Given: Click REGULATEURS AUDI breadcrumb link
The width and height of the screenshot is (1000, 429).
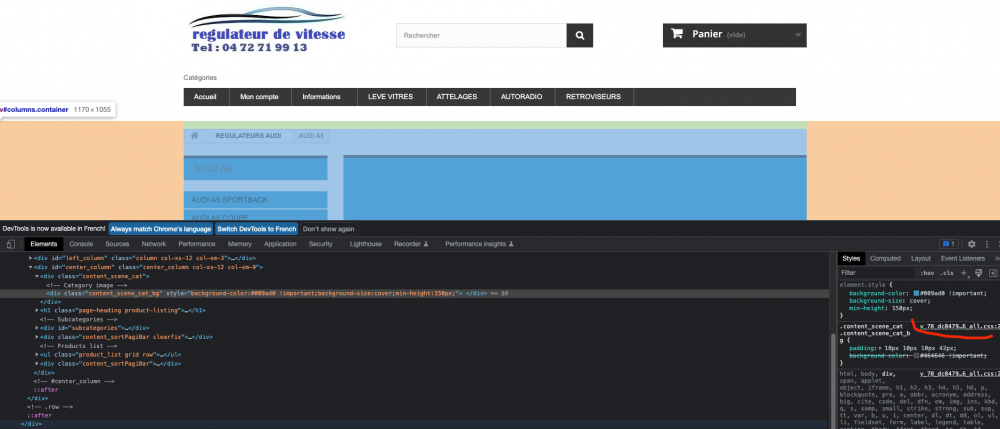Looking at the screenshot, I should 248,136.
